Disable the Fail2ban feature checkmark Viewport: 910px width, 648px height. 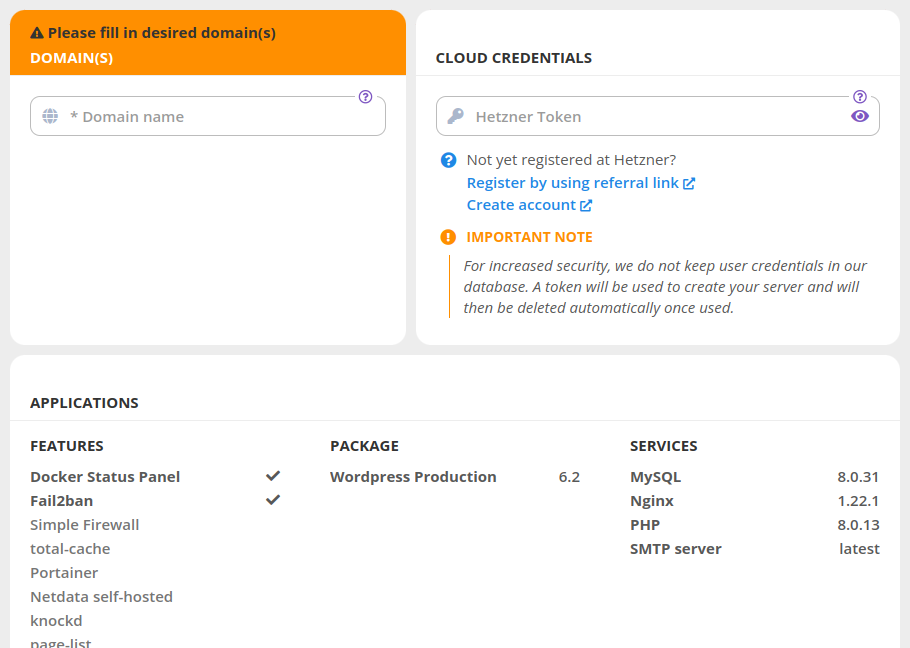pos(272,500)
